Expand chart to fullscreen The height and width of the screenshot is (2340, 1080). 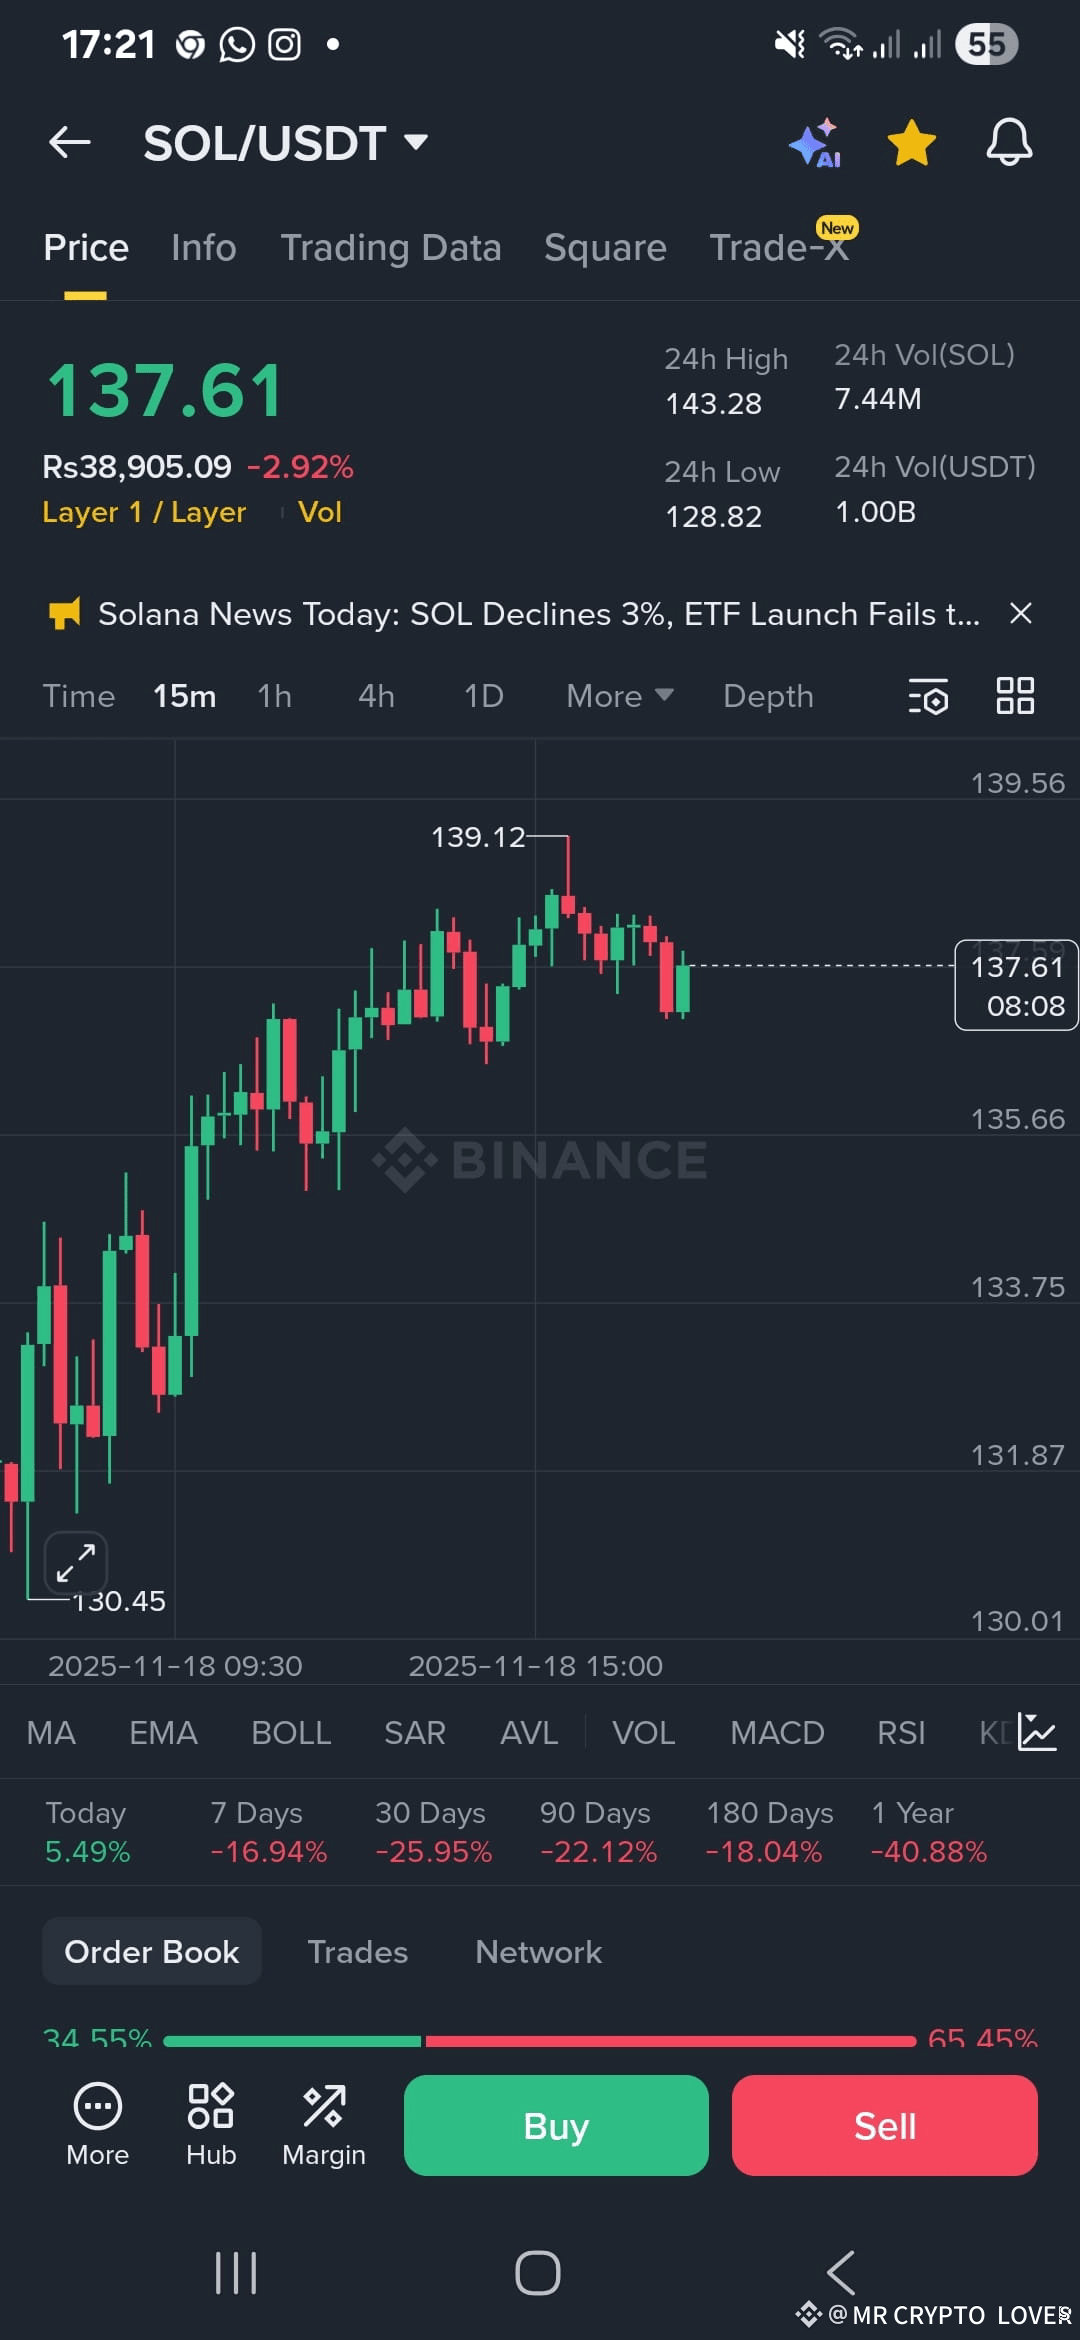coord(76,1562)
